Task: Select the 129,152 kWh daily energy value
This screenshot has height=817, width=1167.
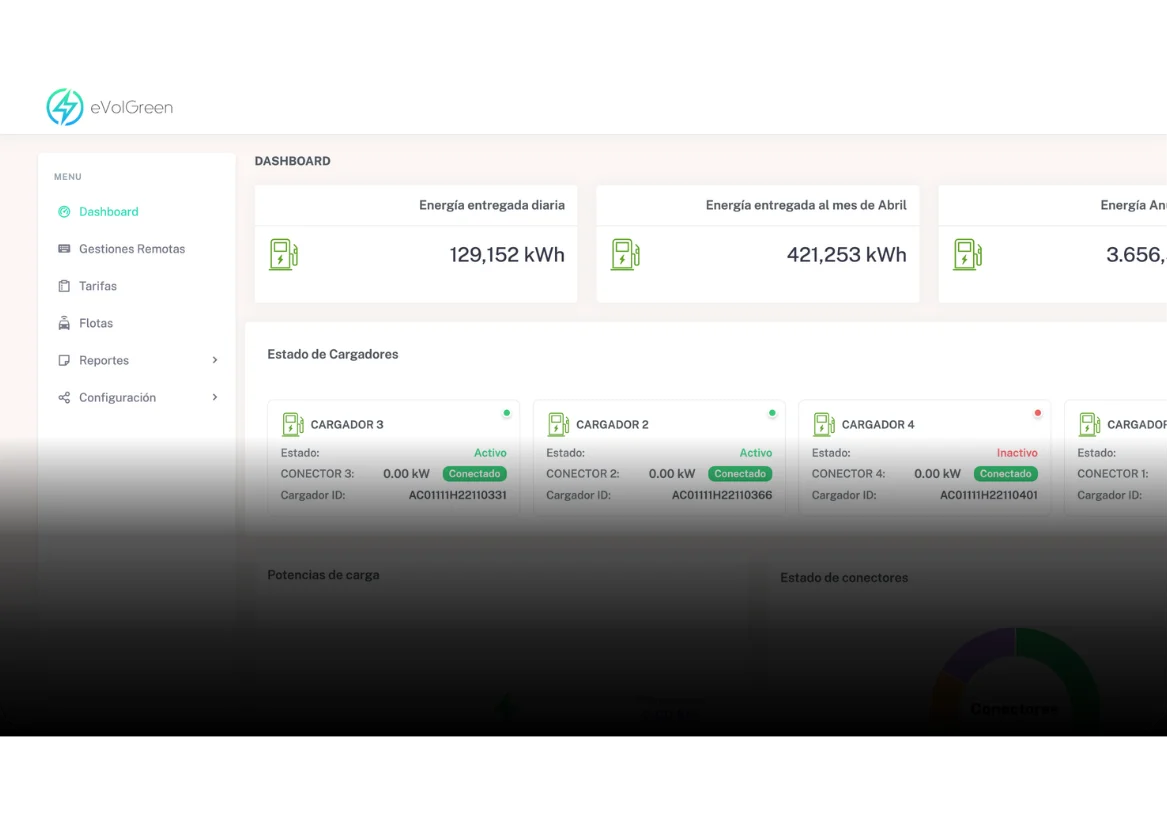Action: (x=507, y=254)
